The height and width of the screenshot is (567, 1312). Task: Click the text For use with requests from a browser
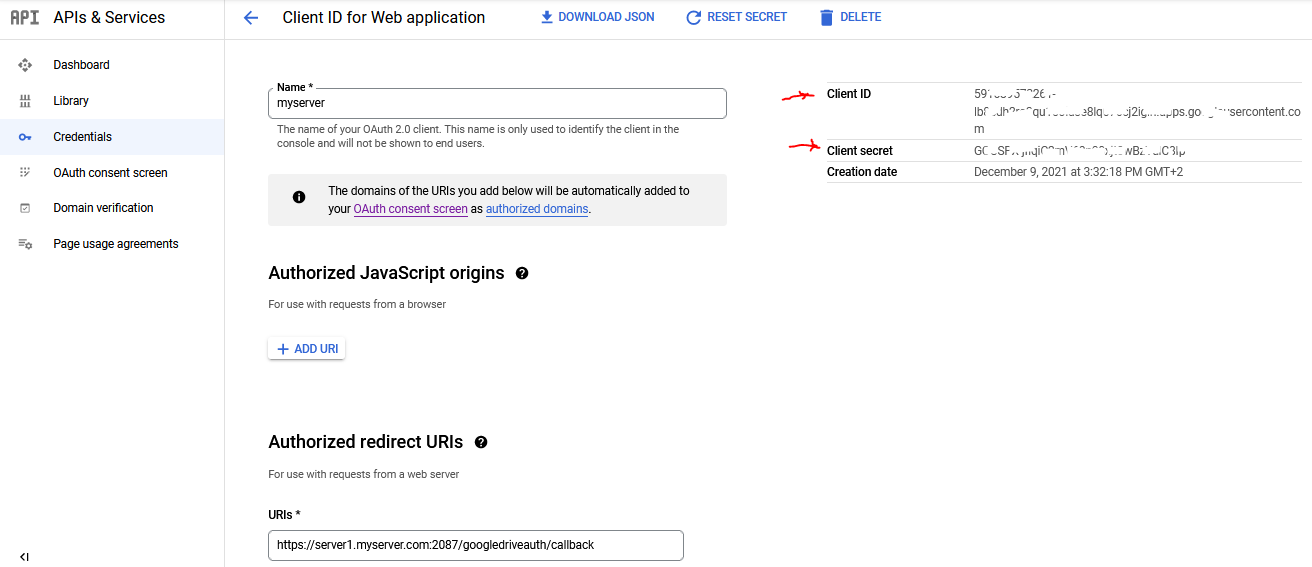tap(357, 304)
